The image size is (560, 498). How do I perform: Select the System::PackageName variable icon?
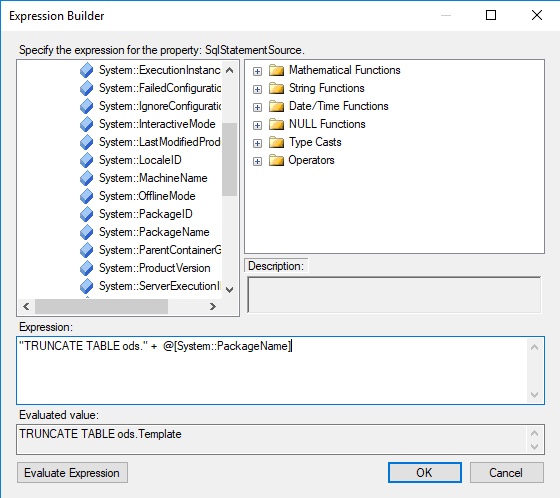tap(86, 232)
